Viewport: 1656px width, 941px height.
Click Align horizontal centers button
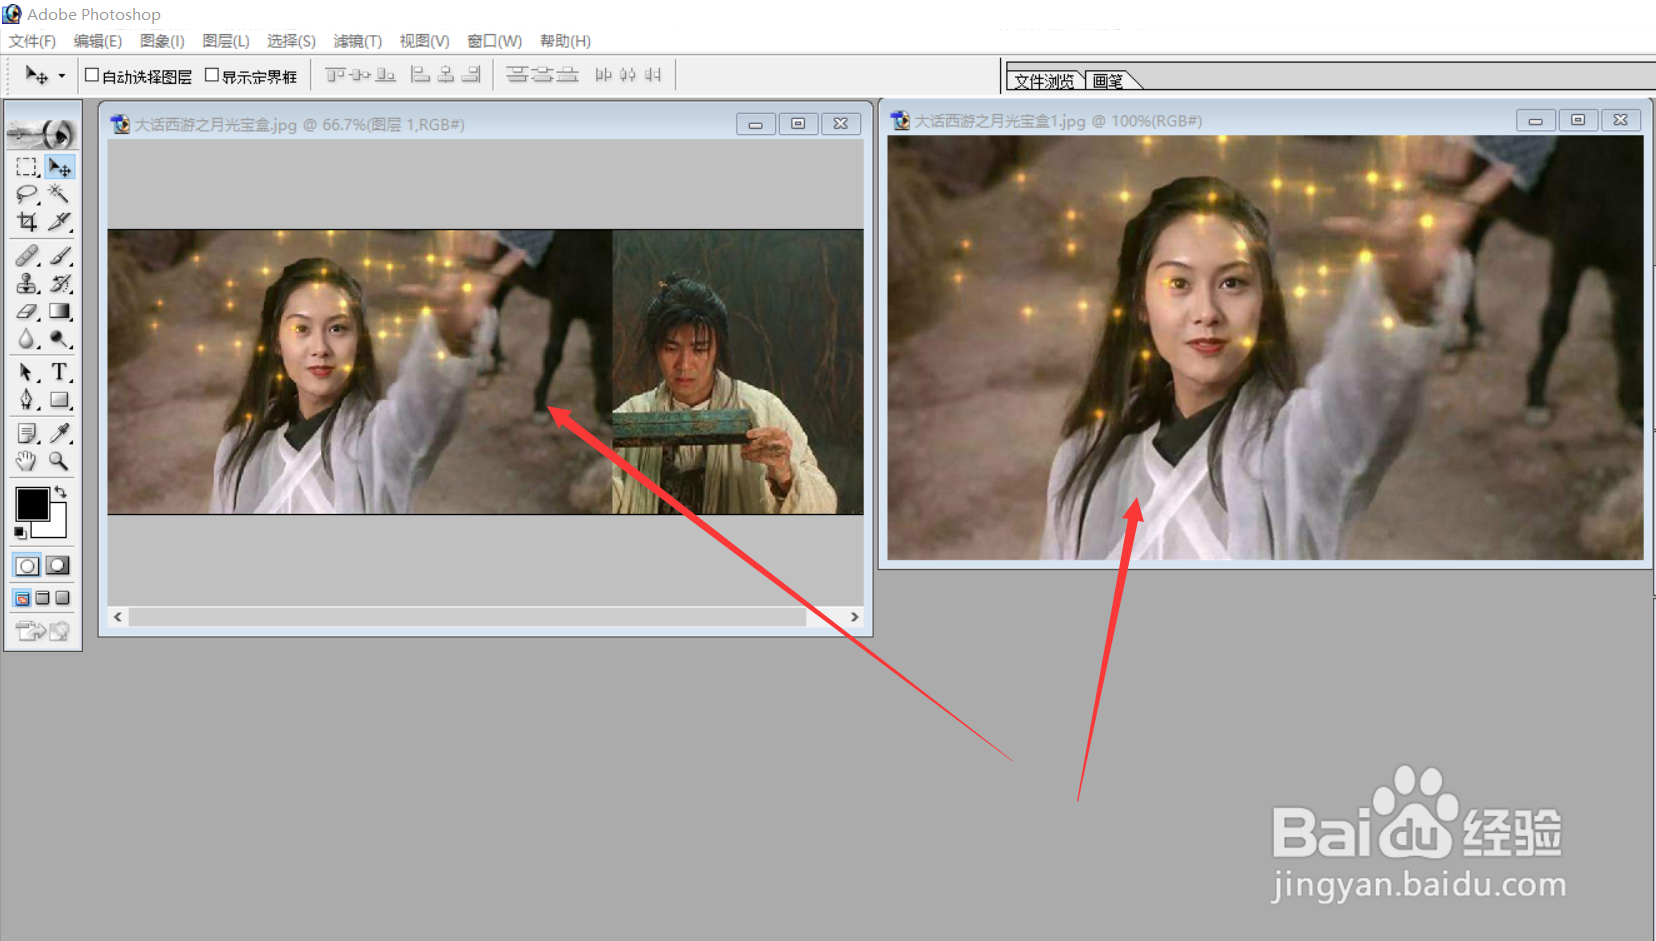446,75
